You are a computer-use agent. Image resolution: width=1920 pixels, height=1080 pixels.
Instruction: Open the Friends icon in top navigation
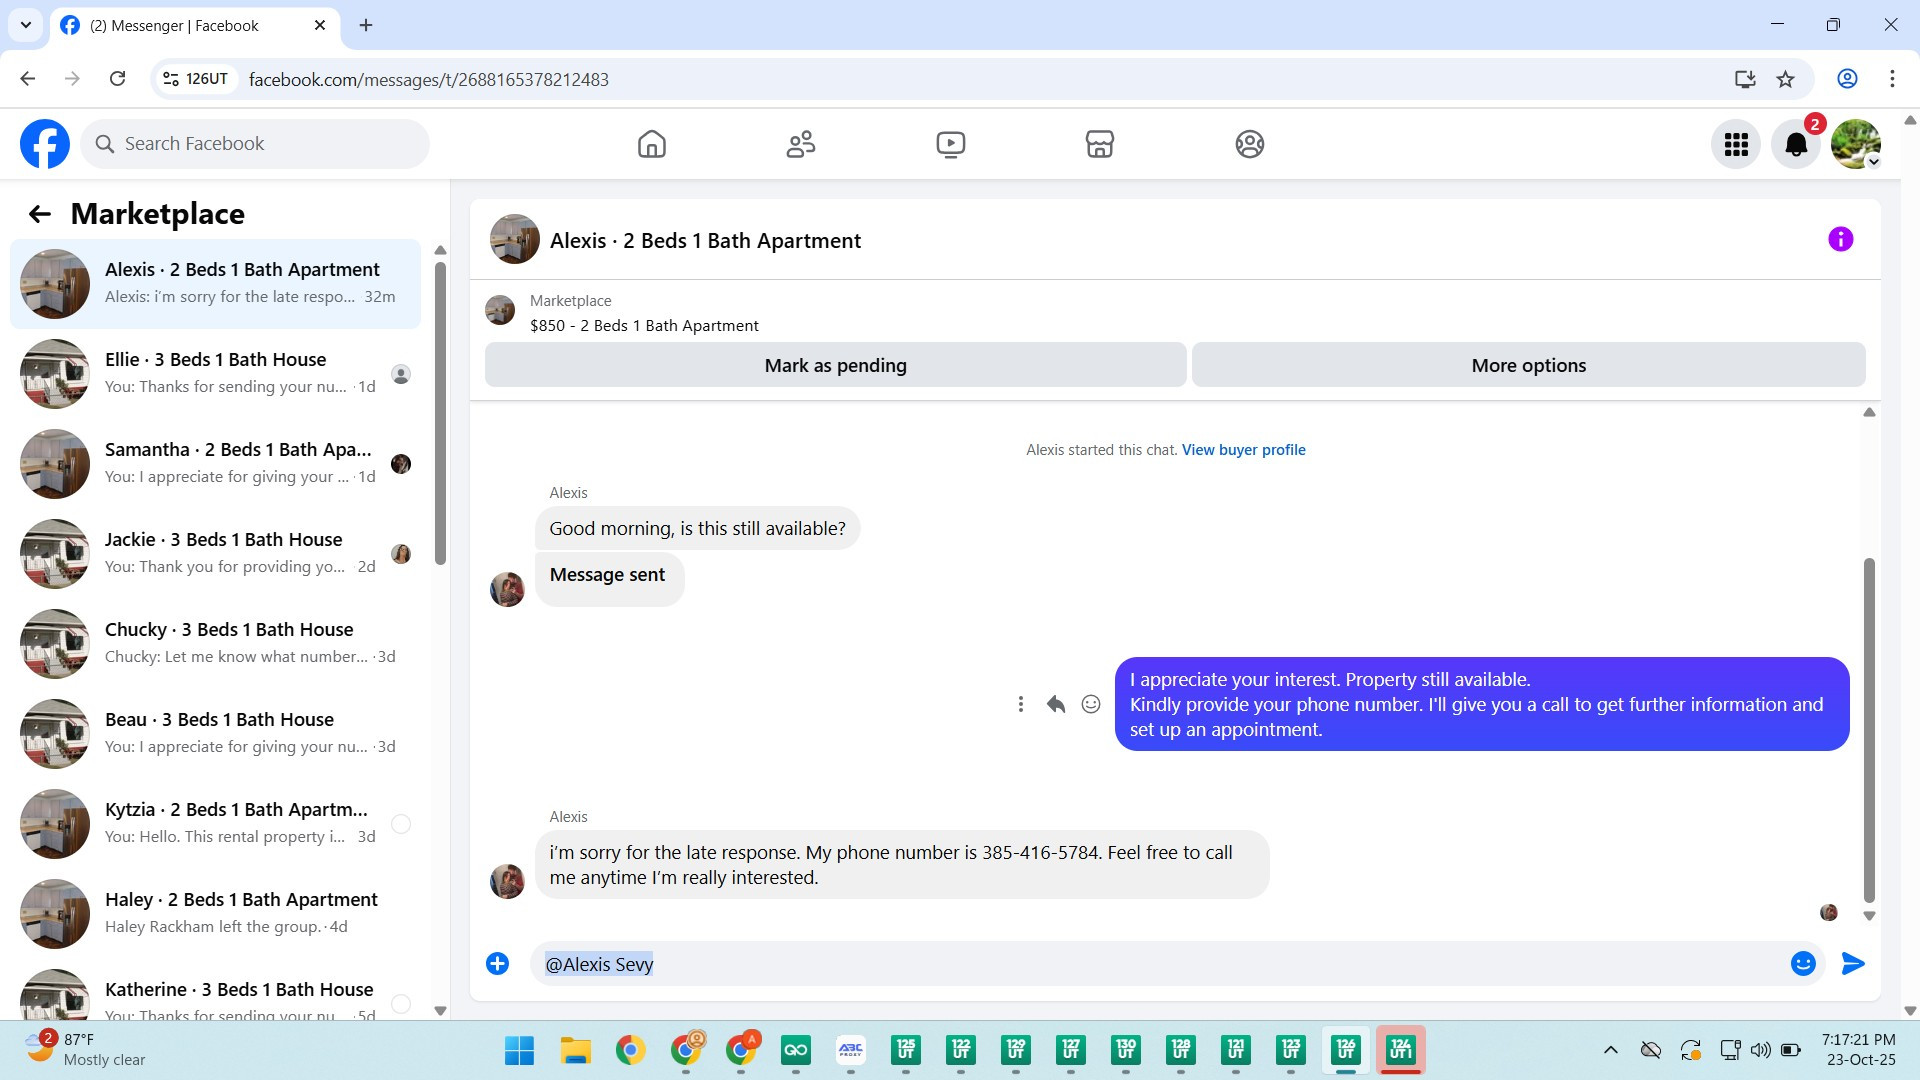(x=800, y=144)
